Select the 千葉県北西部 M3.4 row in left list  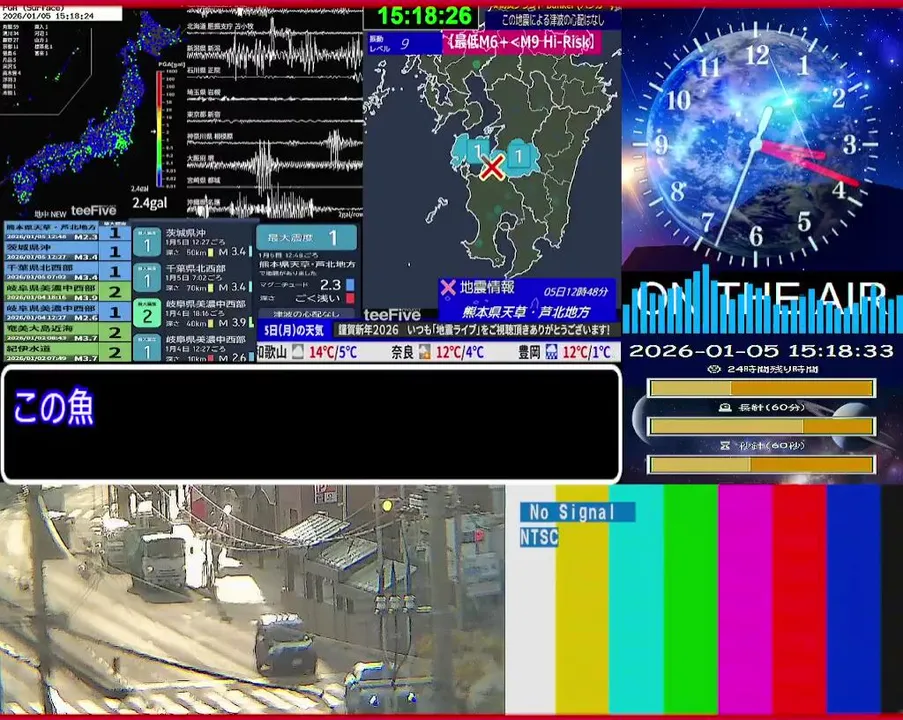(x=67, y=271)
